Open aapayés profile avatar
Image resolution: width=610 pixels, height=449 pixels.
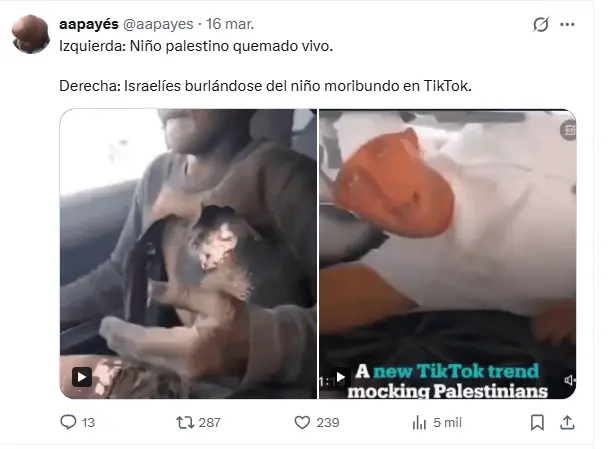pyautogui.click(x=31, y=34)
